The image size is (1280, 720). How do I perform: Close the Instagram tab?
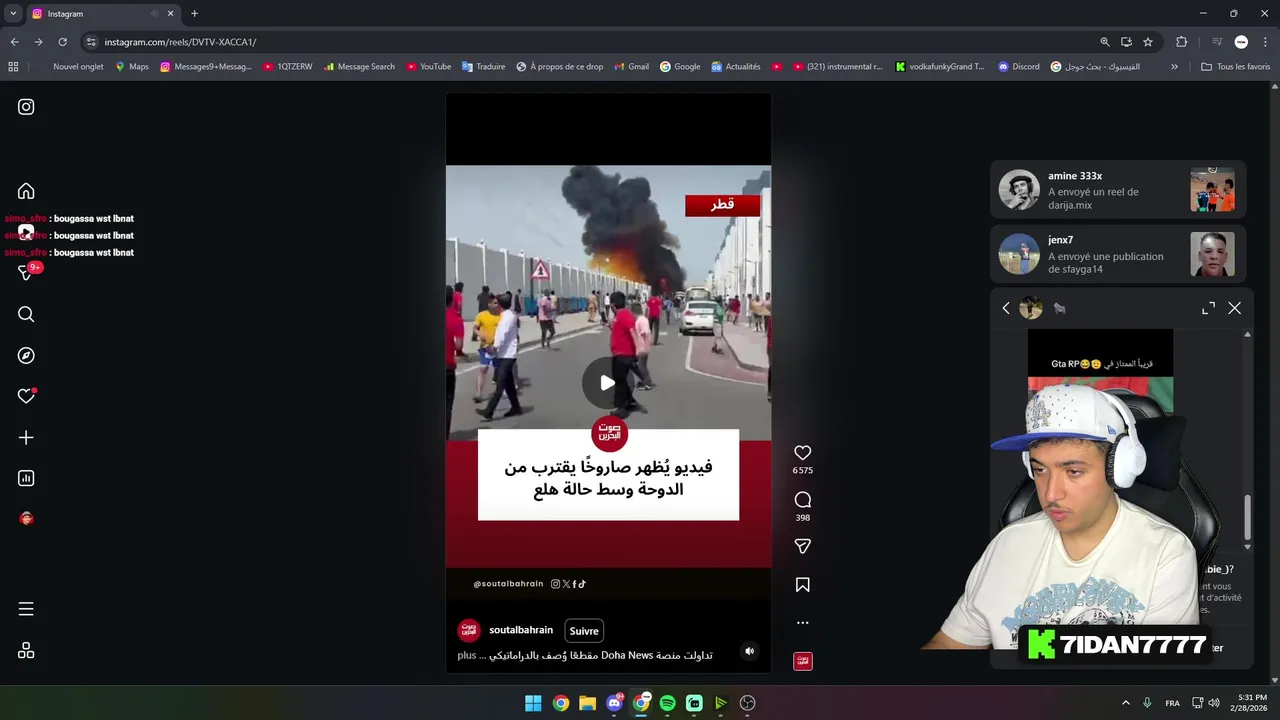170,14
